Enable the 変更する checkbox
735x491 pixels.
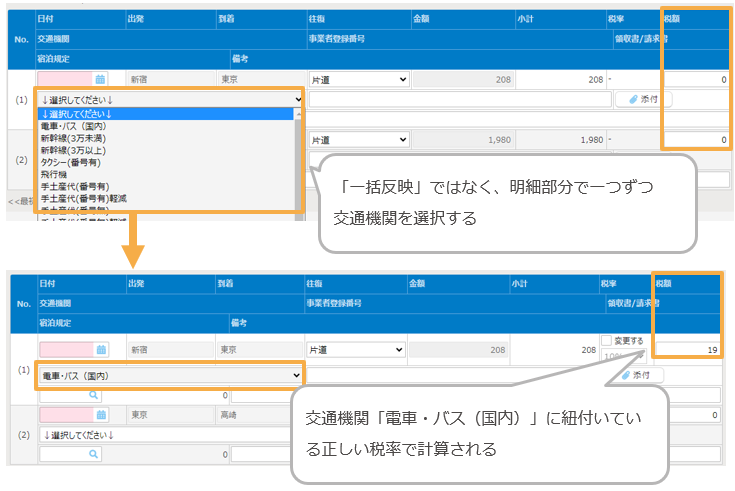607,342
